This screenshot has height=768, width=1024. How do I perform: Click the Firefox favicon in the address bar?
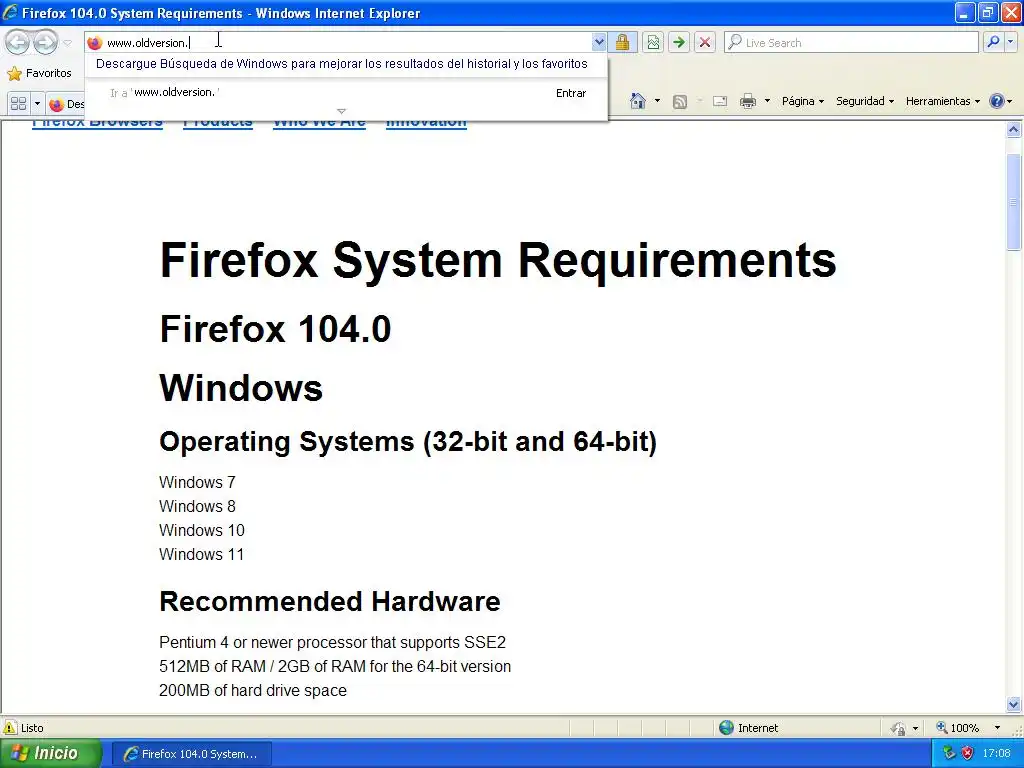pyautogui.click(x=95, y=42)
